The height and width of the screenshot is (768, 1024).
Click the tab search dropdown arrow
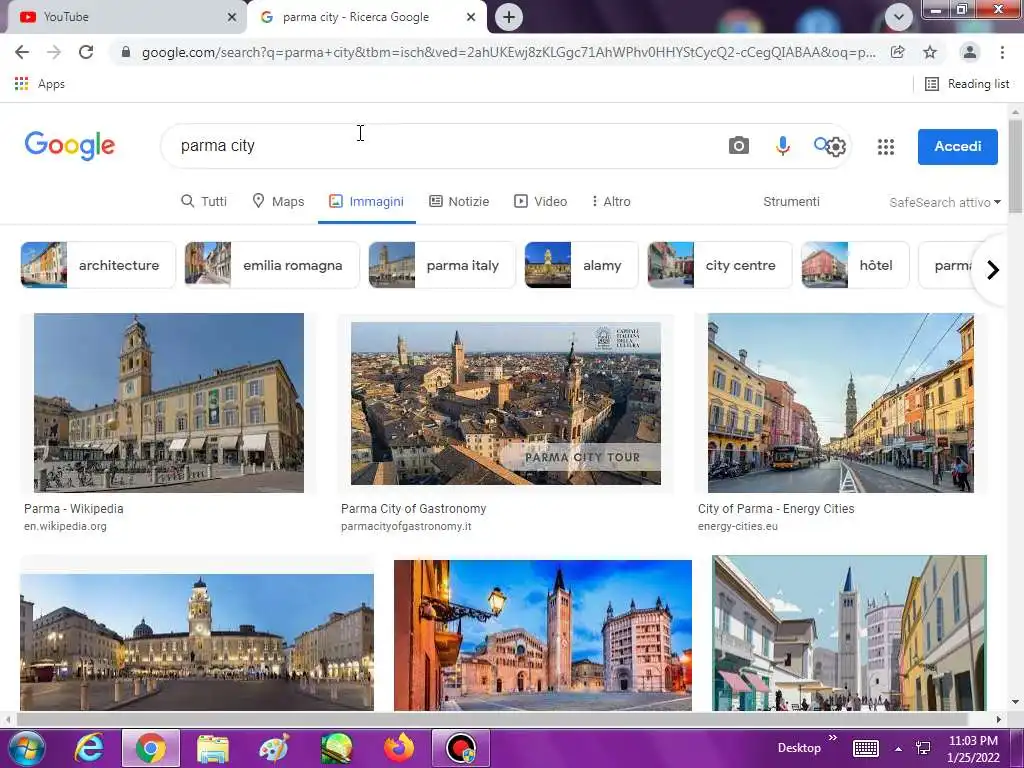899,17
